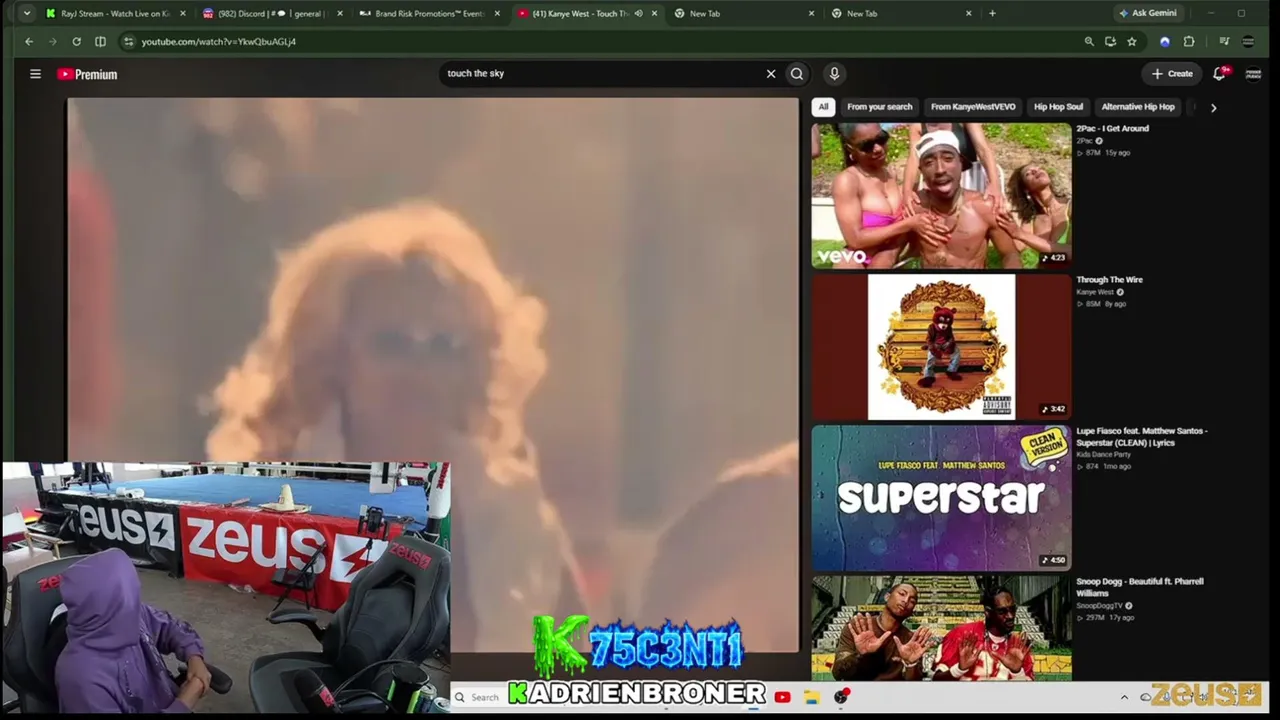This screenshot has height=720, width=1280.
Task: Close the Kanye West YouTube tab
Action: pos(654,14)
